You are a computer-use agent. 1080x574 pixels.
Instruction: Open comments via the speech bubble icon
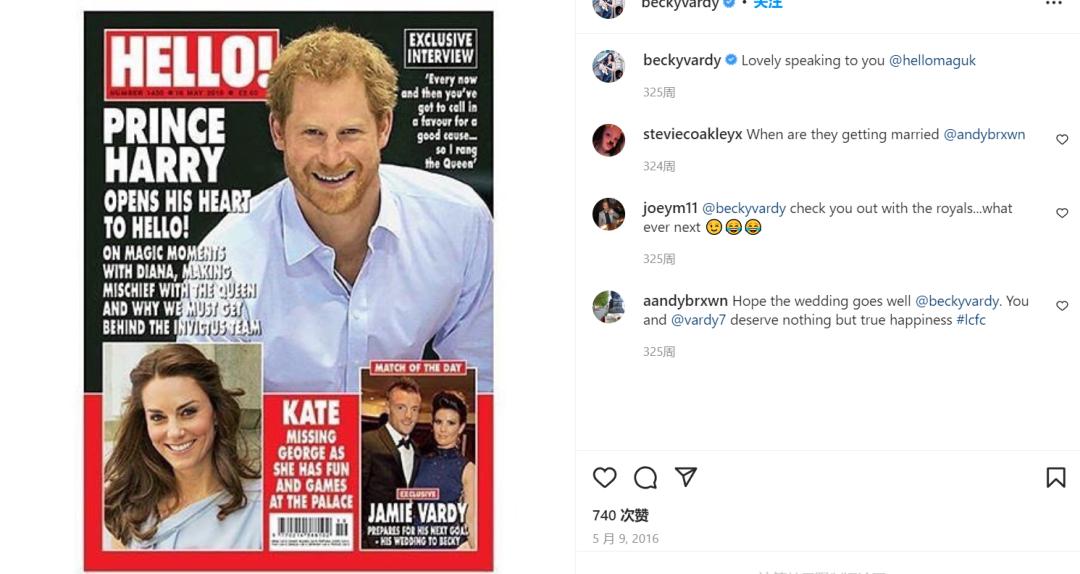[645, 477]
